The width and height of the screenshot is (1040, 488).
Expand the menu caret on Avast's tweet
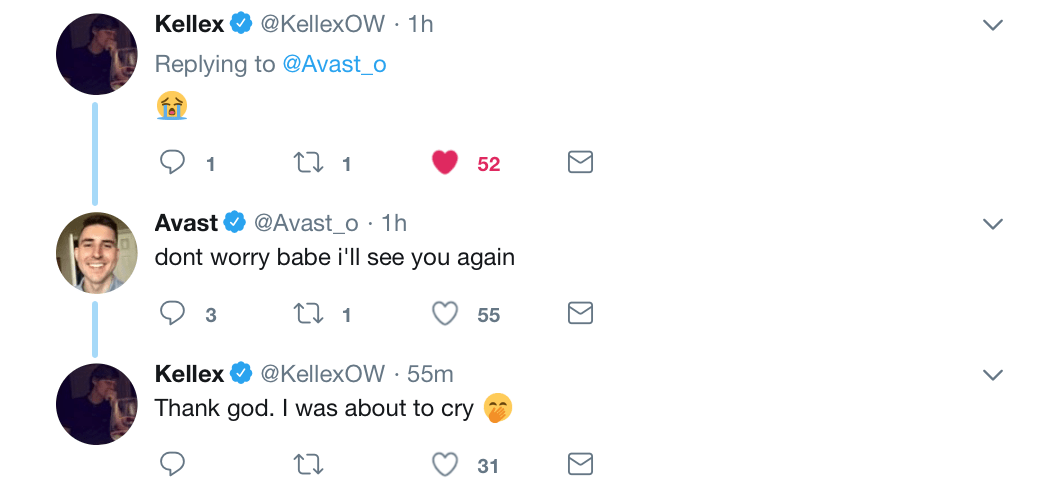pos(992,224)
